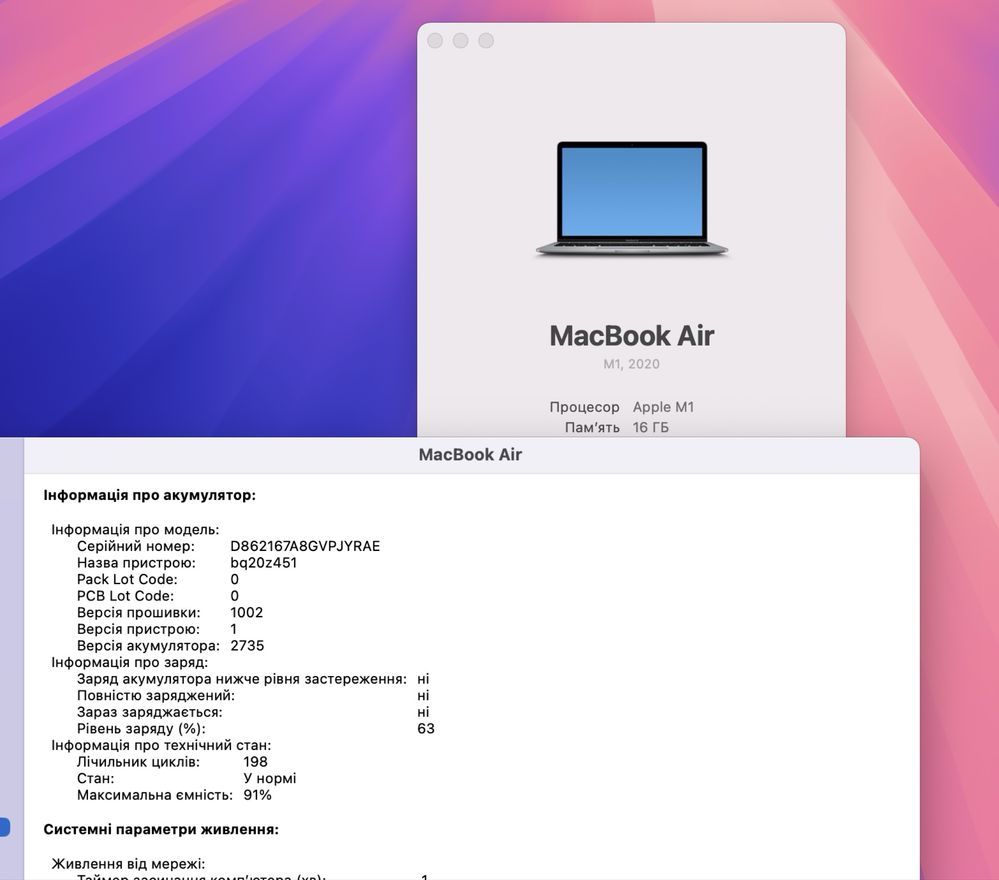Select the 'M1, 2020' model subtitle
This screenshot has height=880, width=999.
[631, 364]
